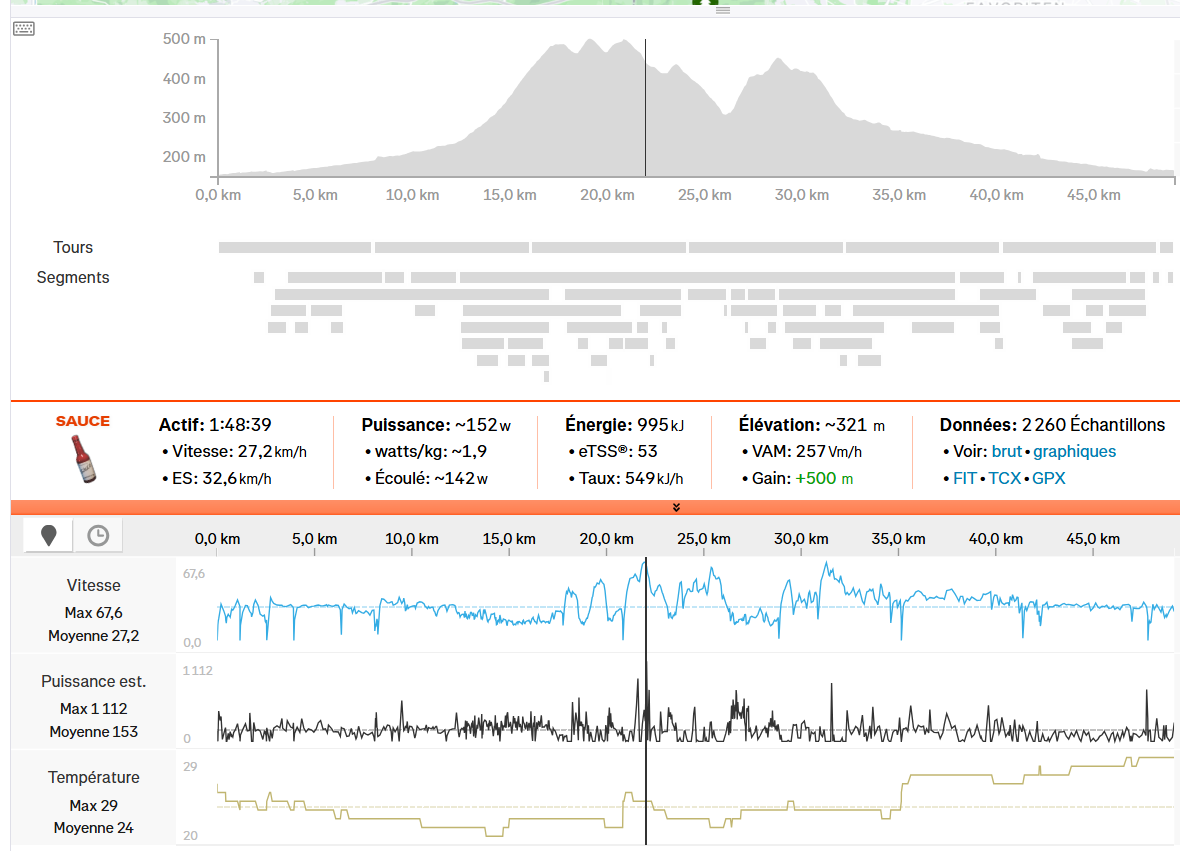Image resolution: width=1180 pixels, height=851 pixels.
Task: Click the vertical cursor line on elevation profile
Action: (645, 110)
